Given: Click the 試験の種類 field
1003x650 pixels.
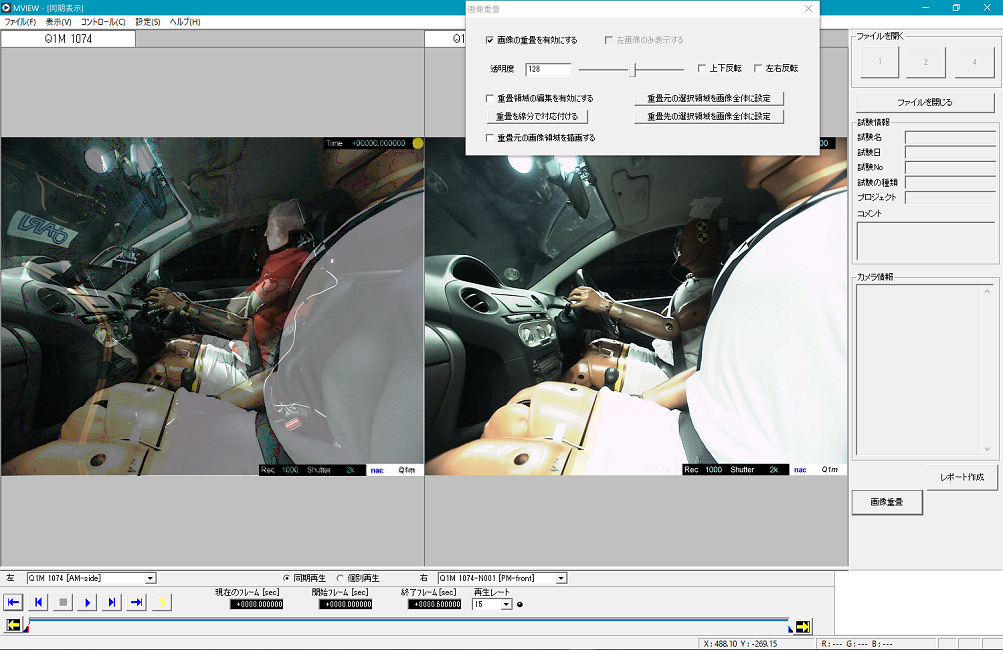Looking at the screenshot, I should (x=951, y=183).
